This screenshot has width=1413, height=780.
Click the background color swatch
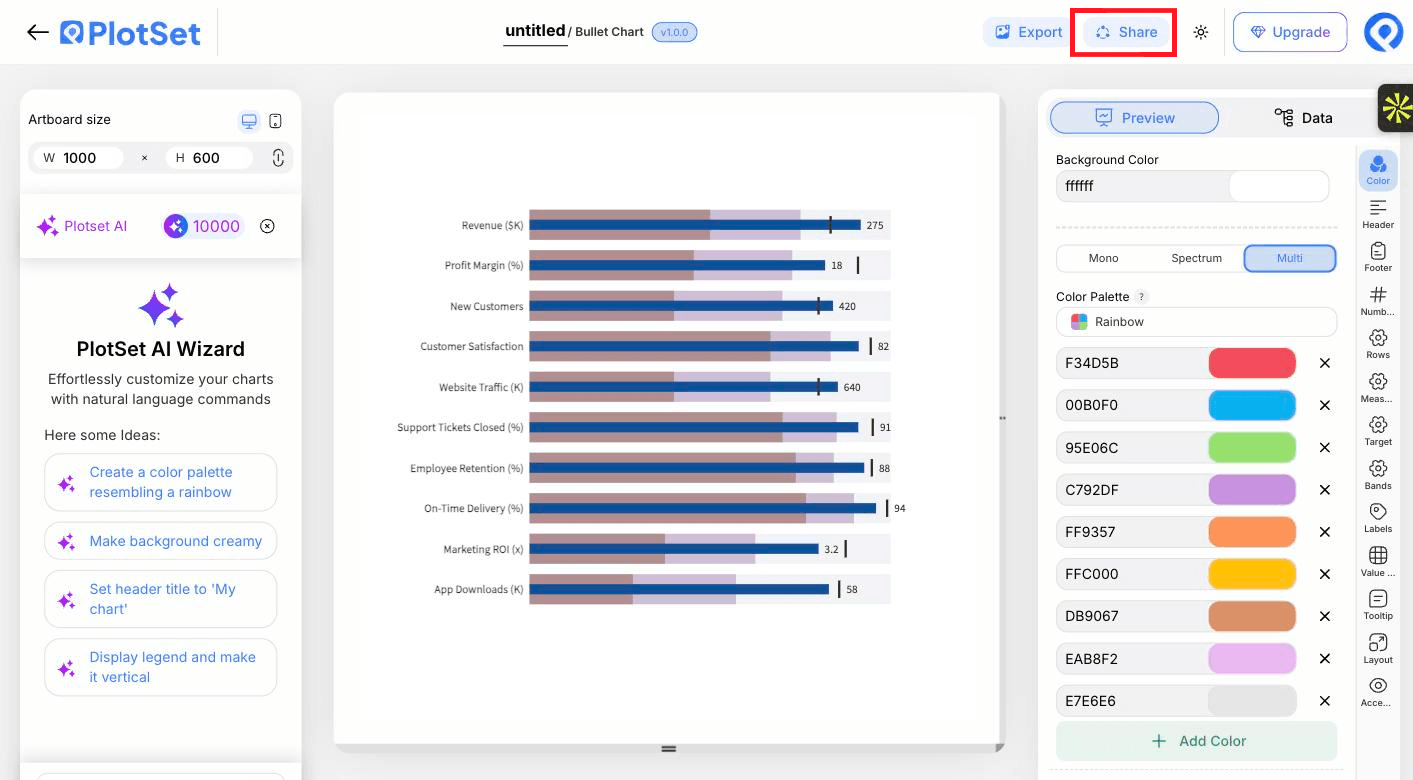[1278, 186]
